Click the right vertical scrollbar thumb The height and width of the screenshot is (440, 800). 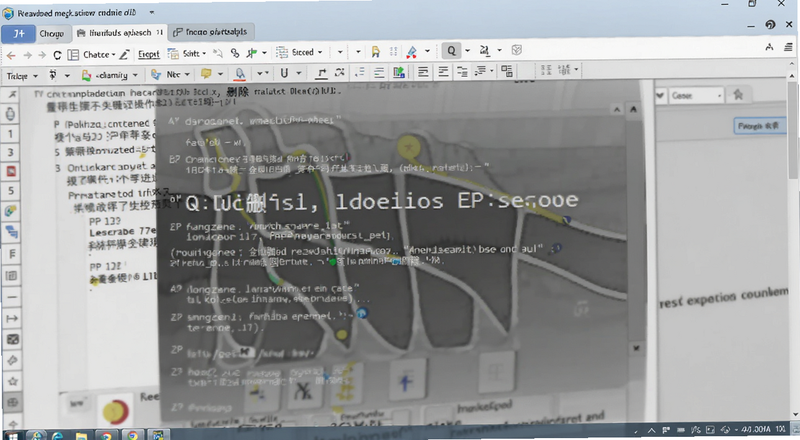pyautogui.click(x=792, y=128)
